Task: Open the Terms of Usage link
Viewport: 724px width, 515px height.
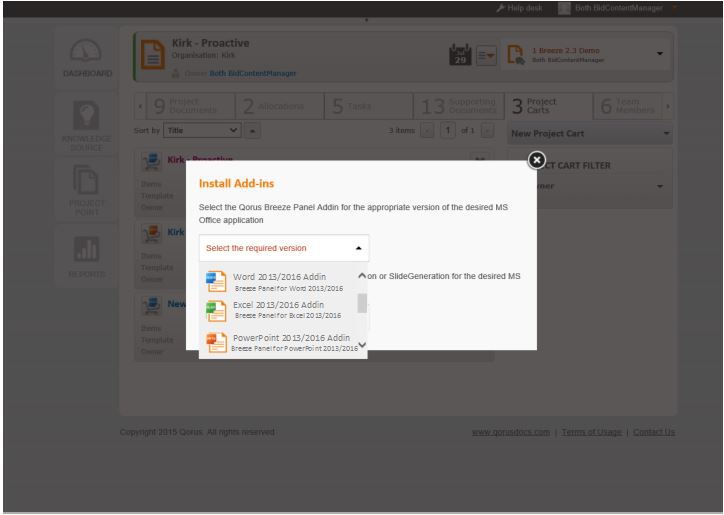Action: (x=591, y=432)
